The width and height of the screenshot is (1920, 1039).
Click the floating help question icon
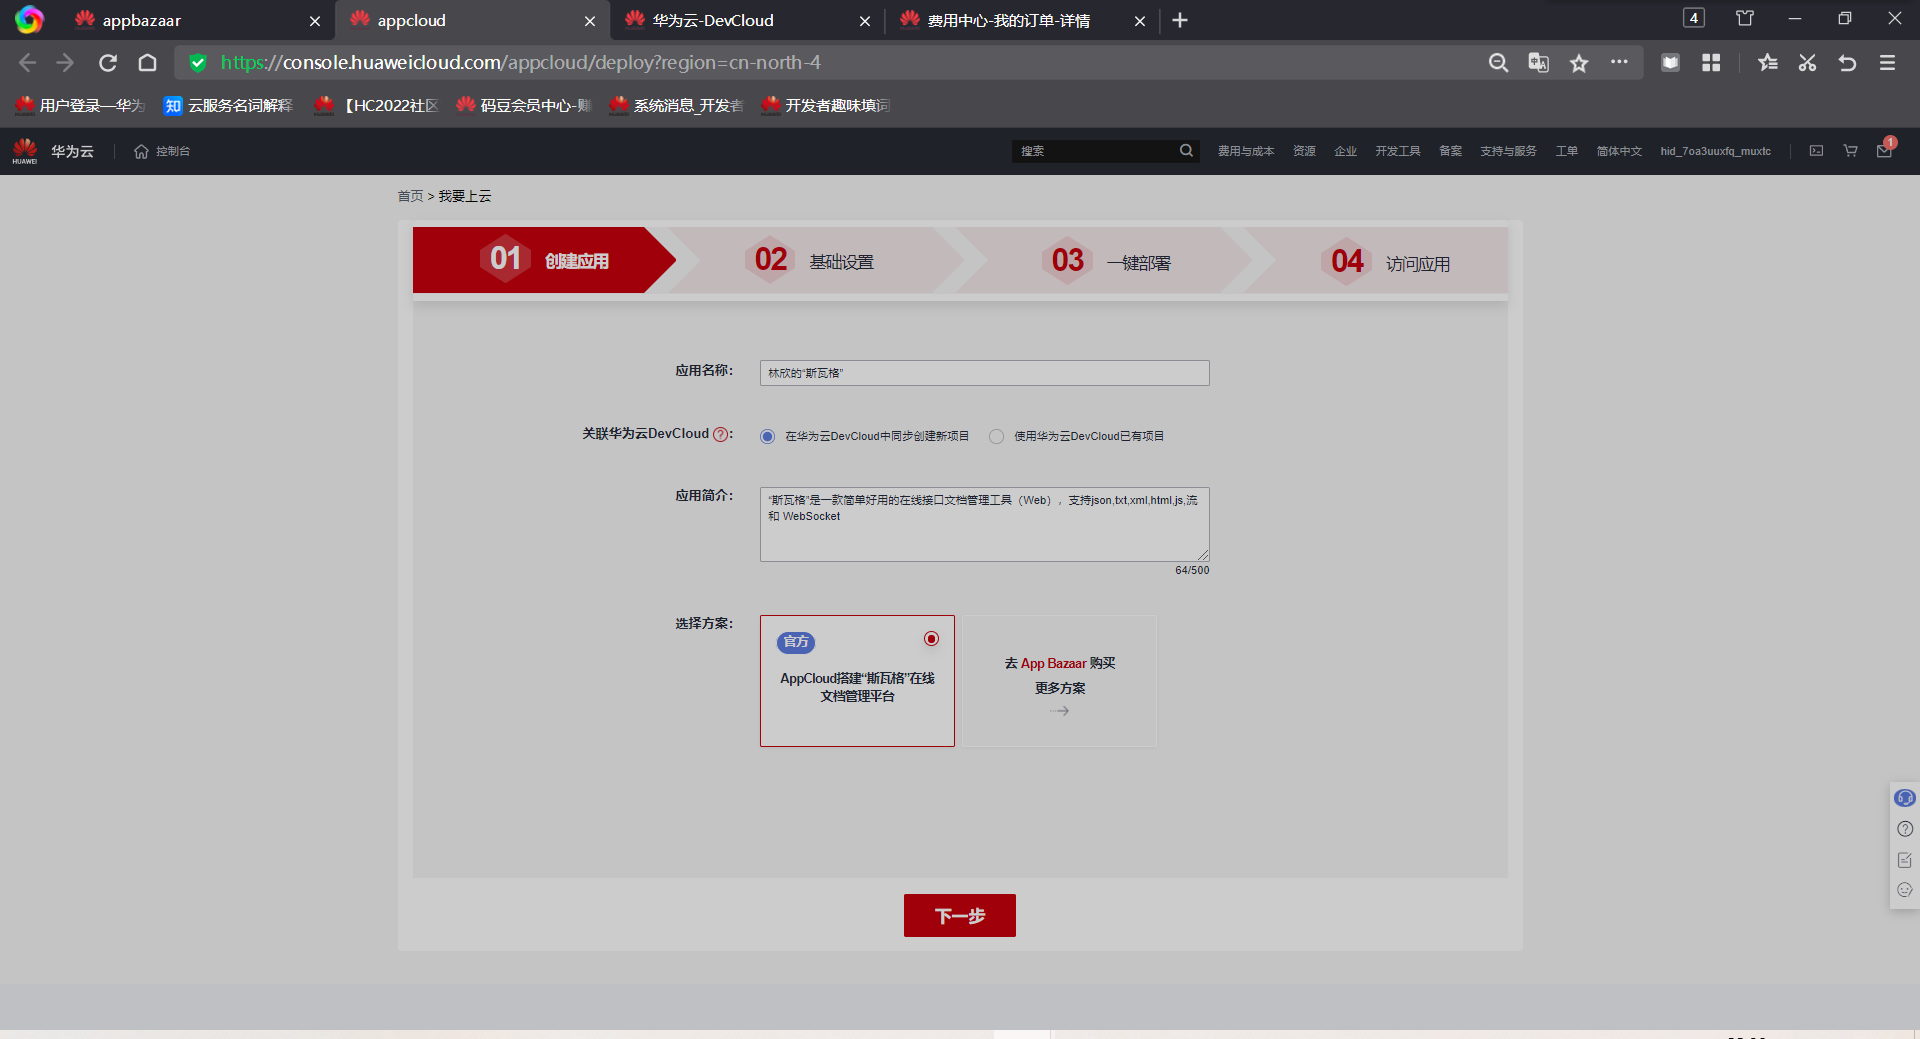tap(1905, 829)
